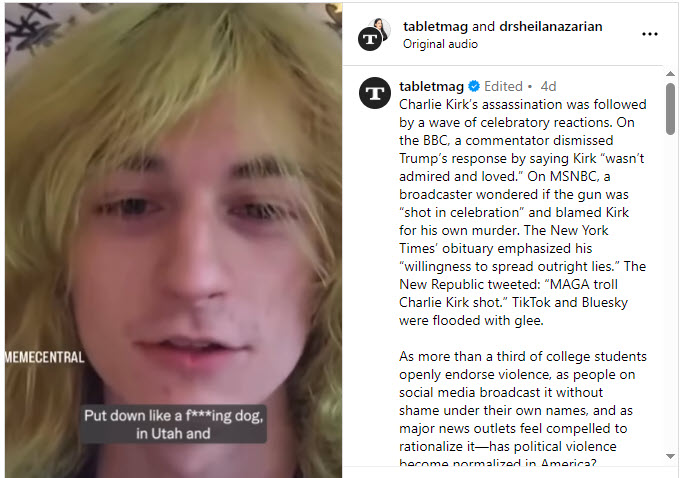Open the three-dot more options menu
This screenshot has width=682, height=478.
(x=650, y=34)
